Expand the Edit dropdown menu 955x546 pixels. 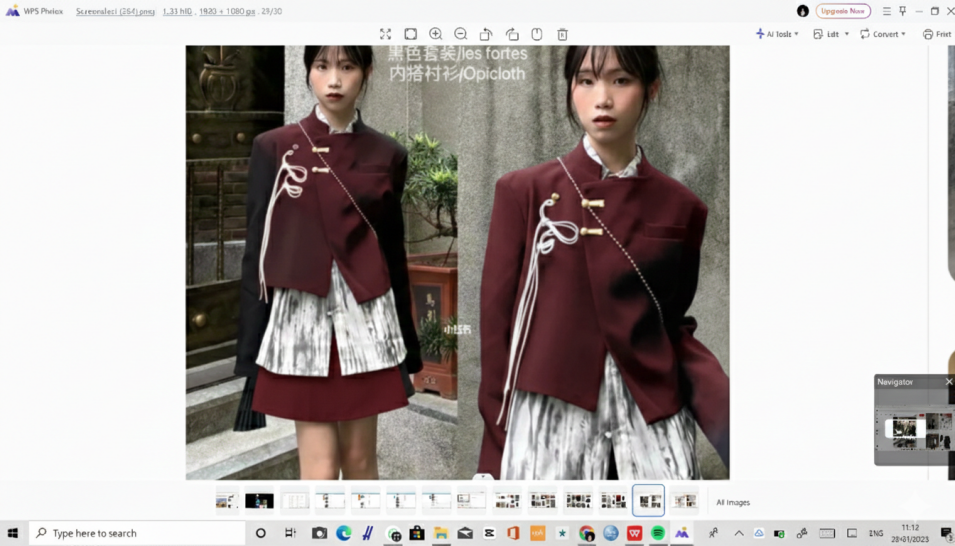click(831, 34)
